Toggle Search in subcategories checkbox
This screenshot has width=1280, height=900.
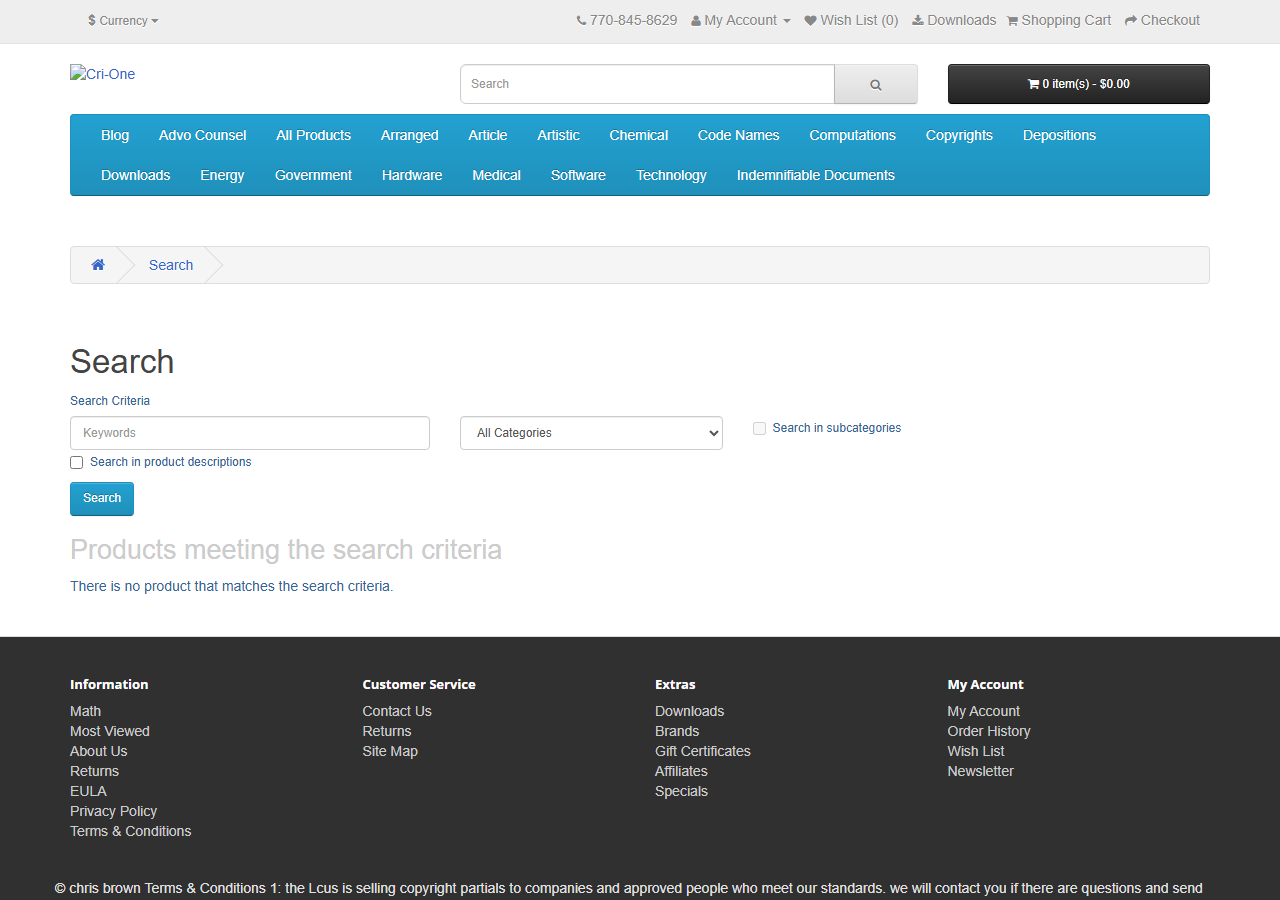click(x=760, y=428)
